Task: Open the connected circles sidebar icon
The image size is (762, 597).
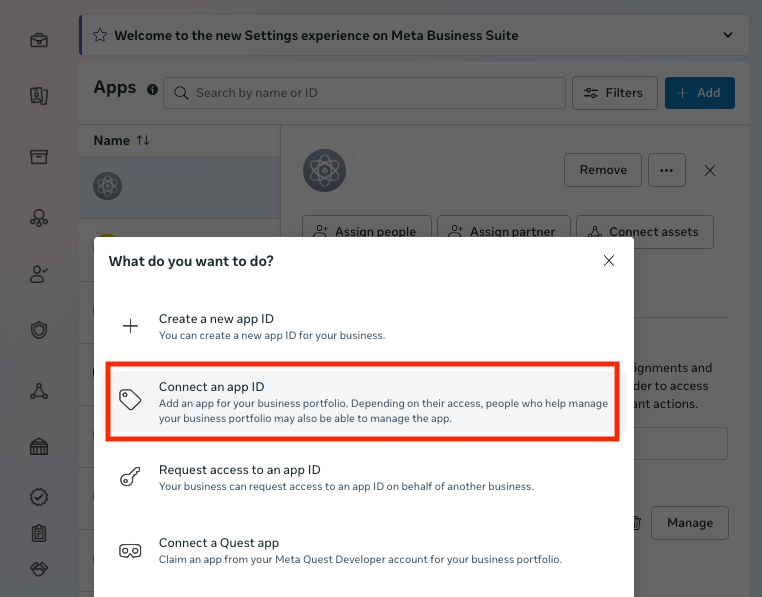Action: [39, 218]
